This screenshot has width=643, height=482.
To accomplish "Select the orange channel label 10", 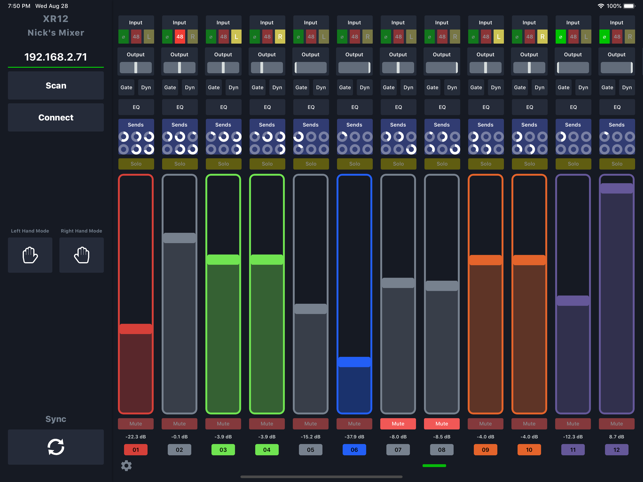I will (529, 450).
